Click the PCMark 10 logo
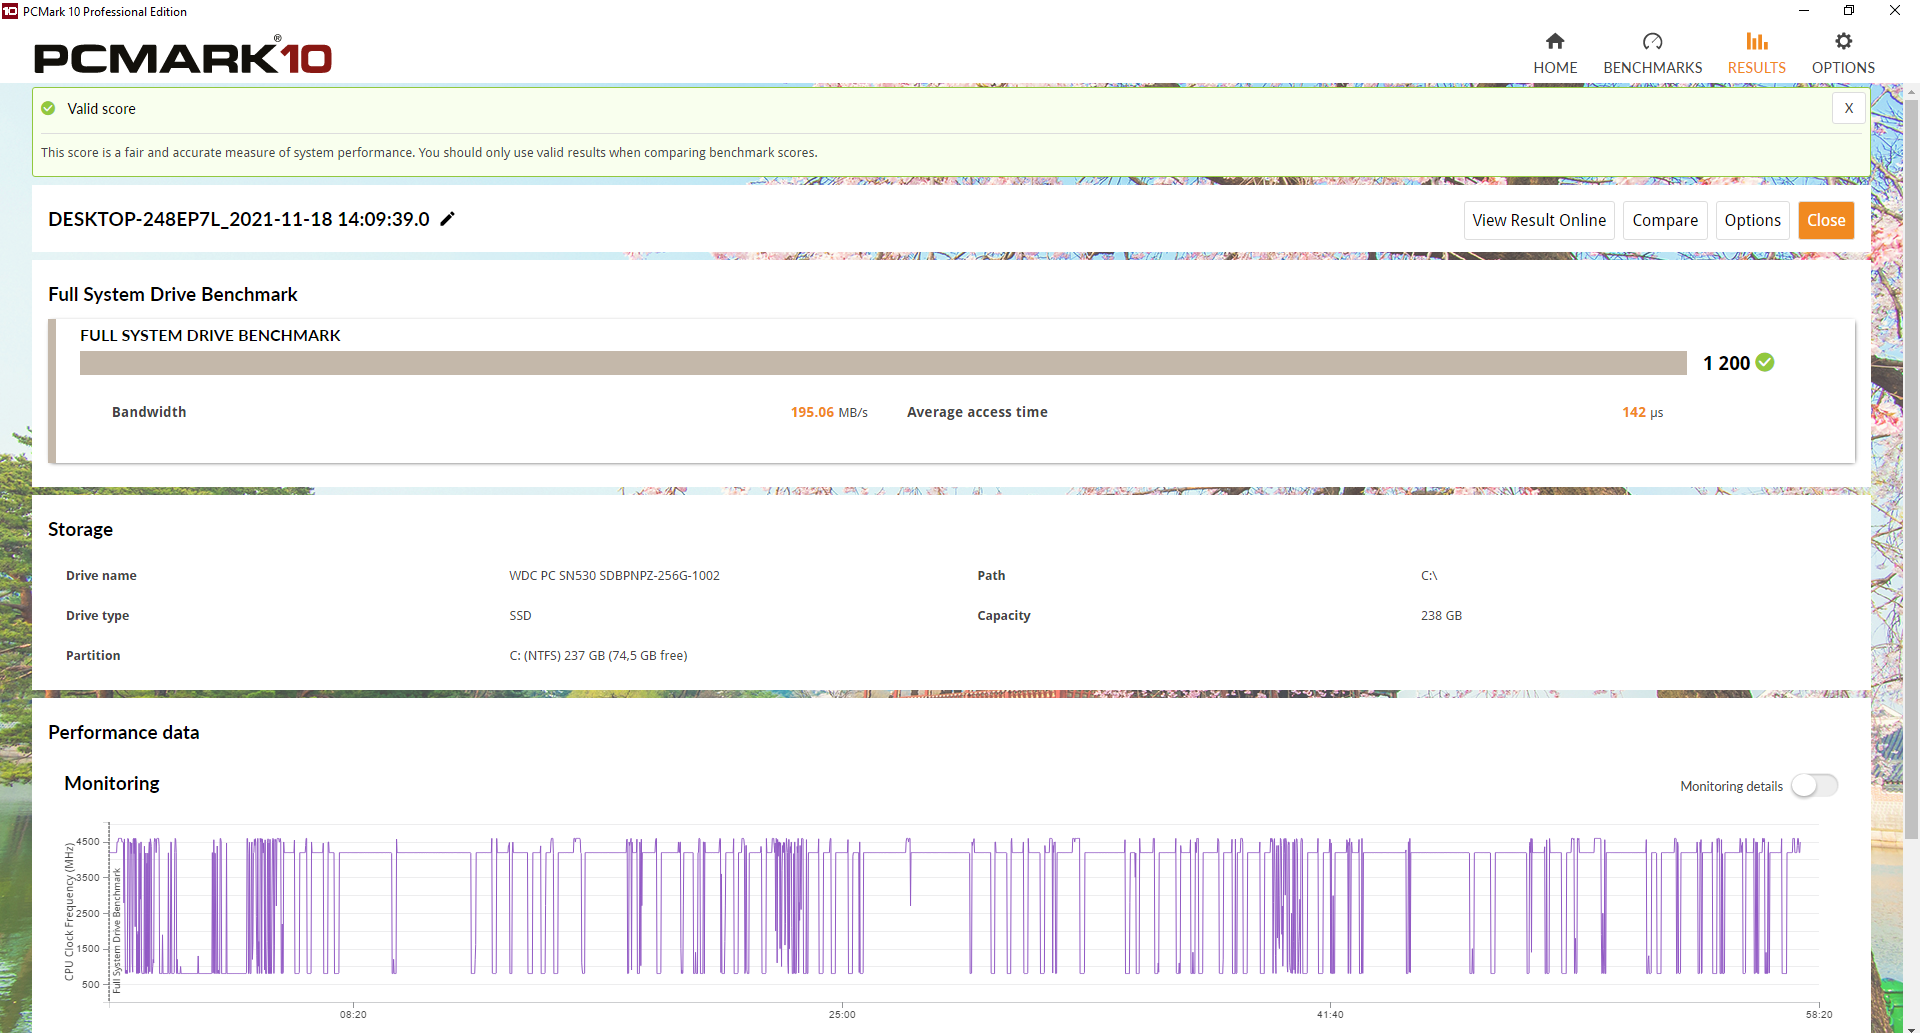This screenshot has width=1920, height=1033. (183, 56)
